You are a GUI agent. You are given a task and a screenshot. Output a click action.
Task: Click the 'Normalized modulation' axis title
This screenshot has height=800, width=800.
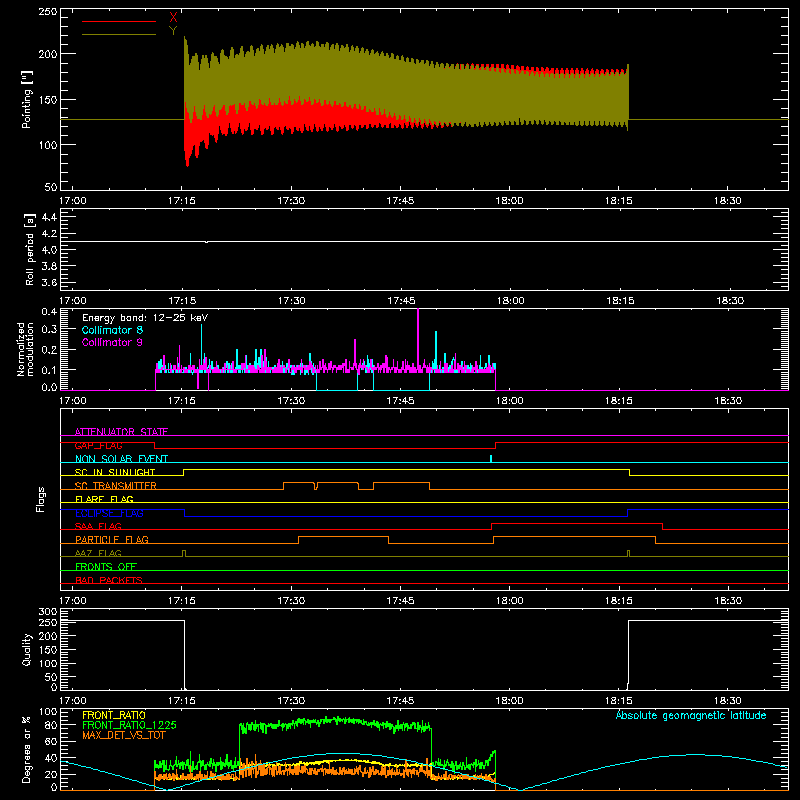click(x=25, y=349)
